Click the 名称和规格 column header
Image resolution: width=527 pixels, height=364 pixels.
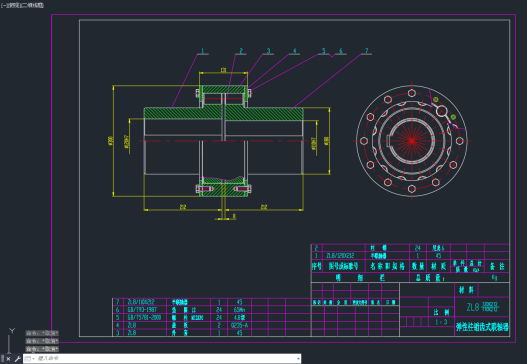tap(388, 267)
